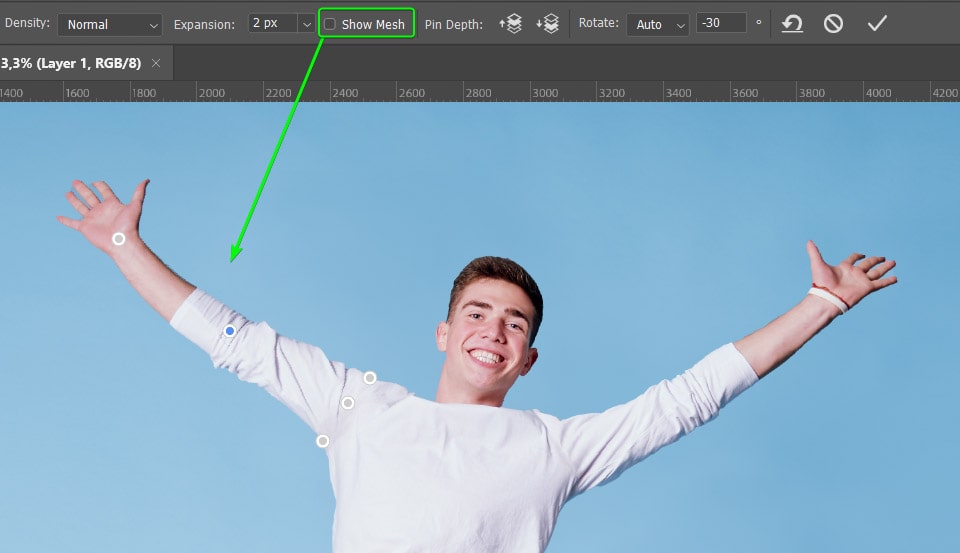Click the rotation angle field showing -30
Screen dimensions: 960x553
[x=721, y=23]
